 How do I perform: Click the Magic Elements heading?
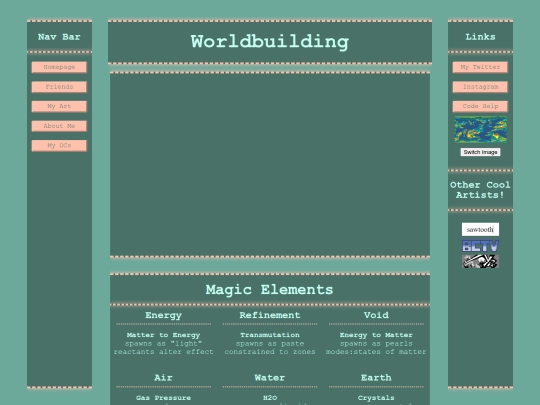coord(270,290)
